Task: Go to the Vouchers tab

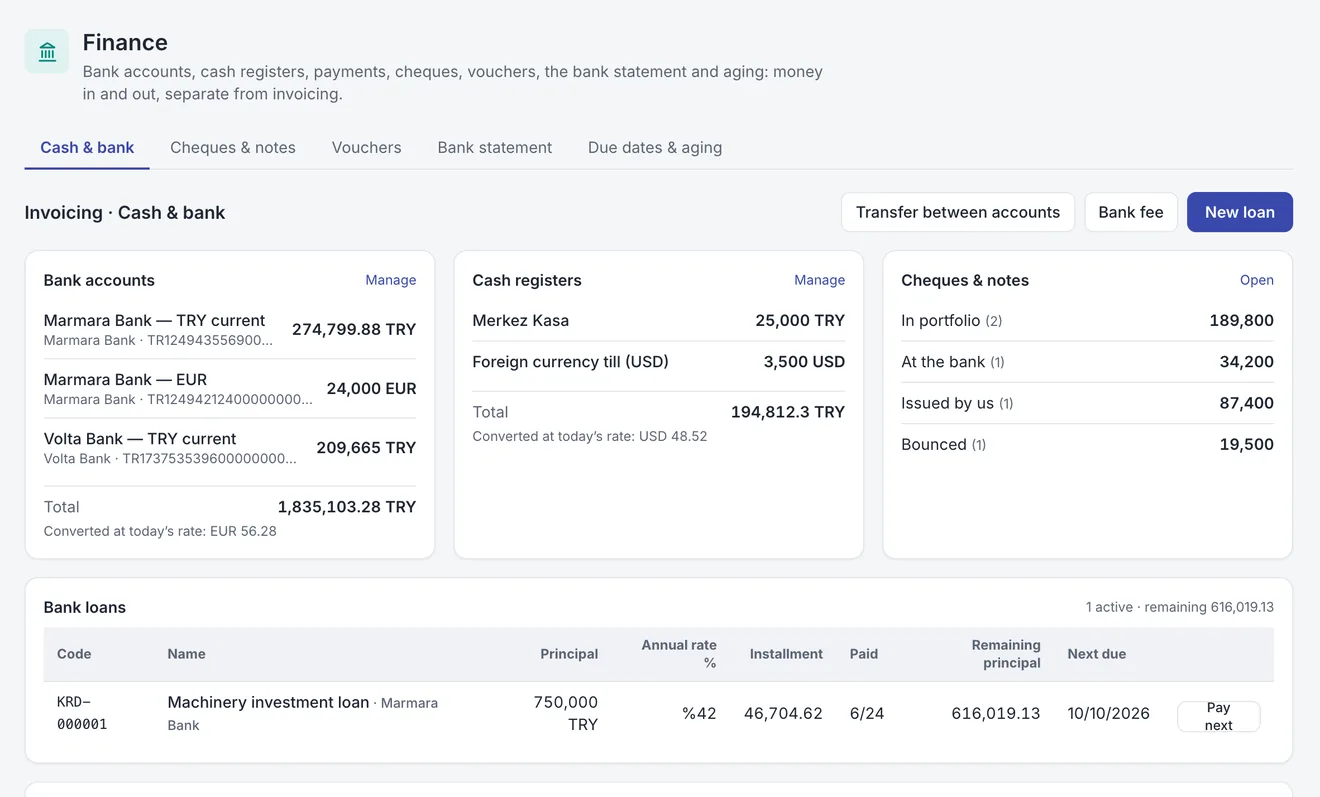Action: (x=366, y=148)
